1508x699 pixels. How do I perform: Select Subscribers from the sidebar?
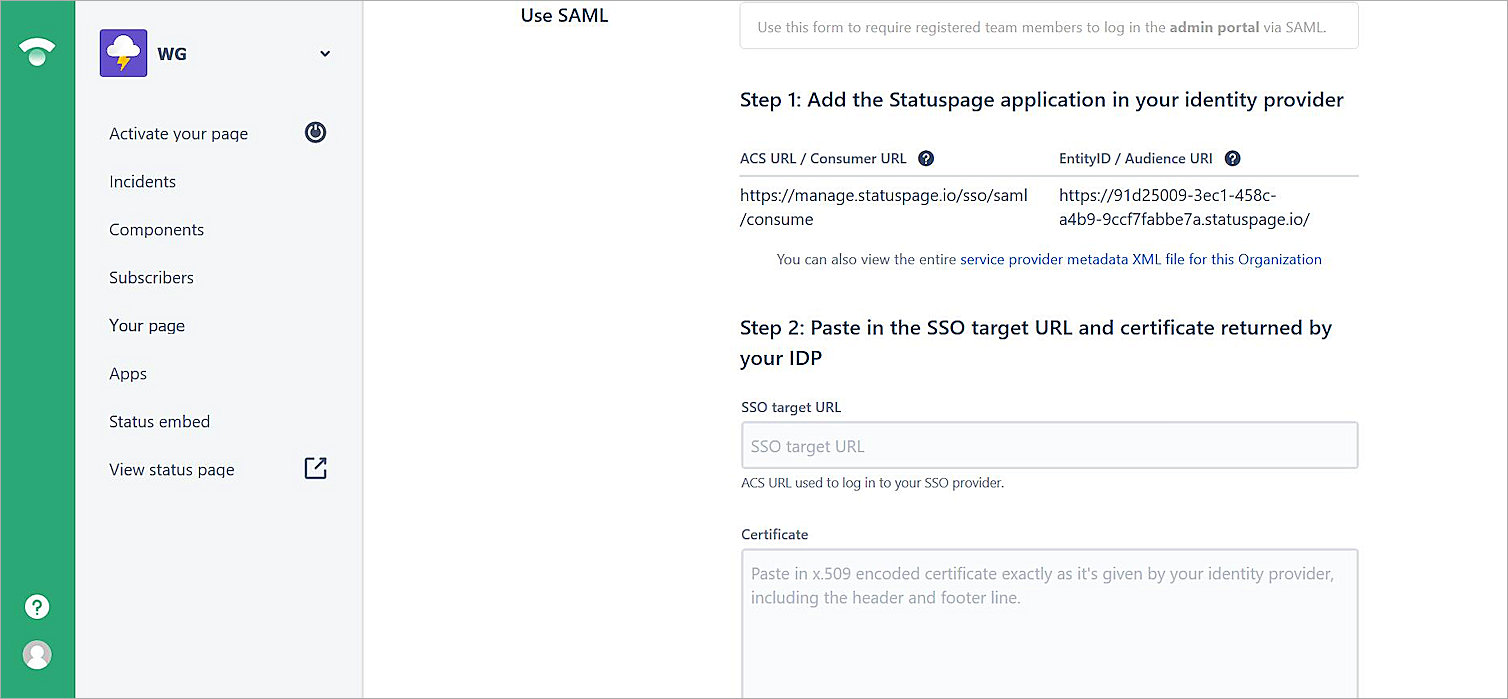click(x=151, y=277)
